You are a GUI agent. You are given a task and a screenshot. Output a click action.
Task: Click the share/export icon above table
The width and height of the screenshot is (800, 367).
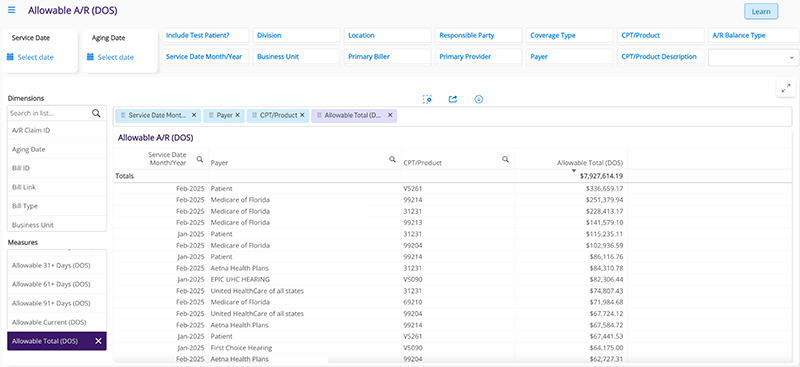(x=453, y=99)
